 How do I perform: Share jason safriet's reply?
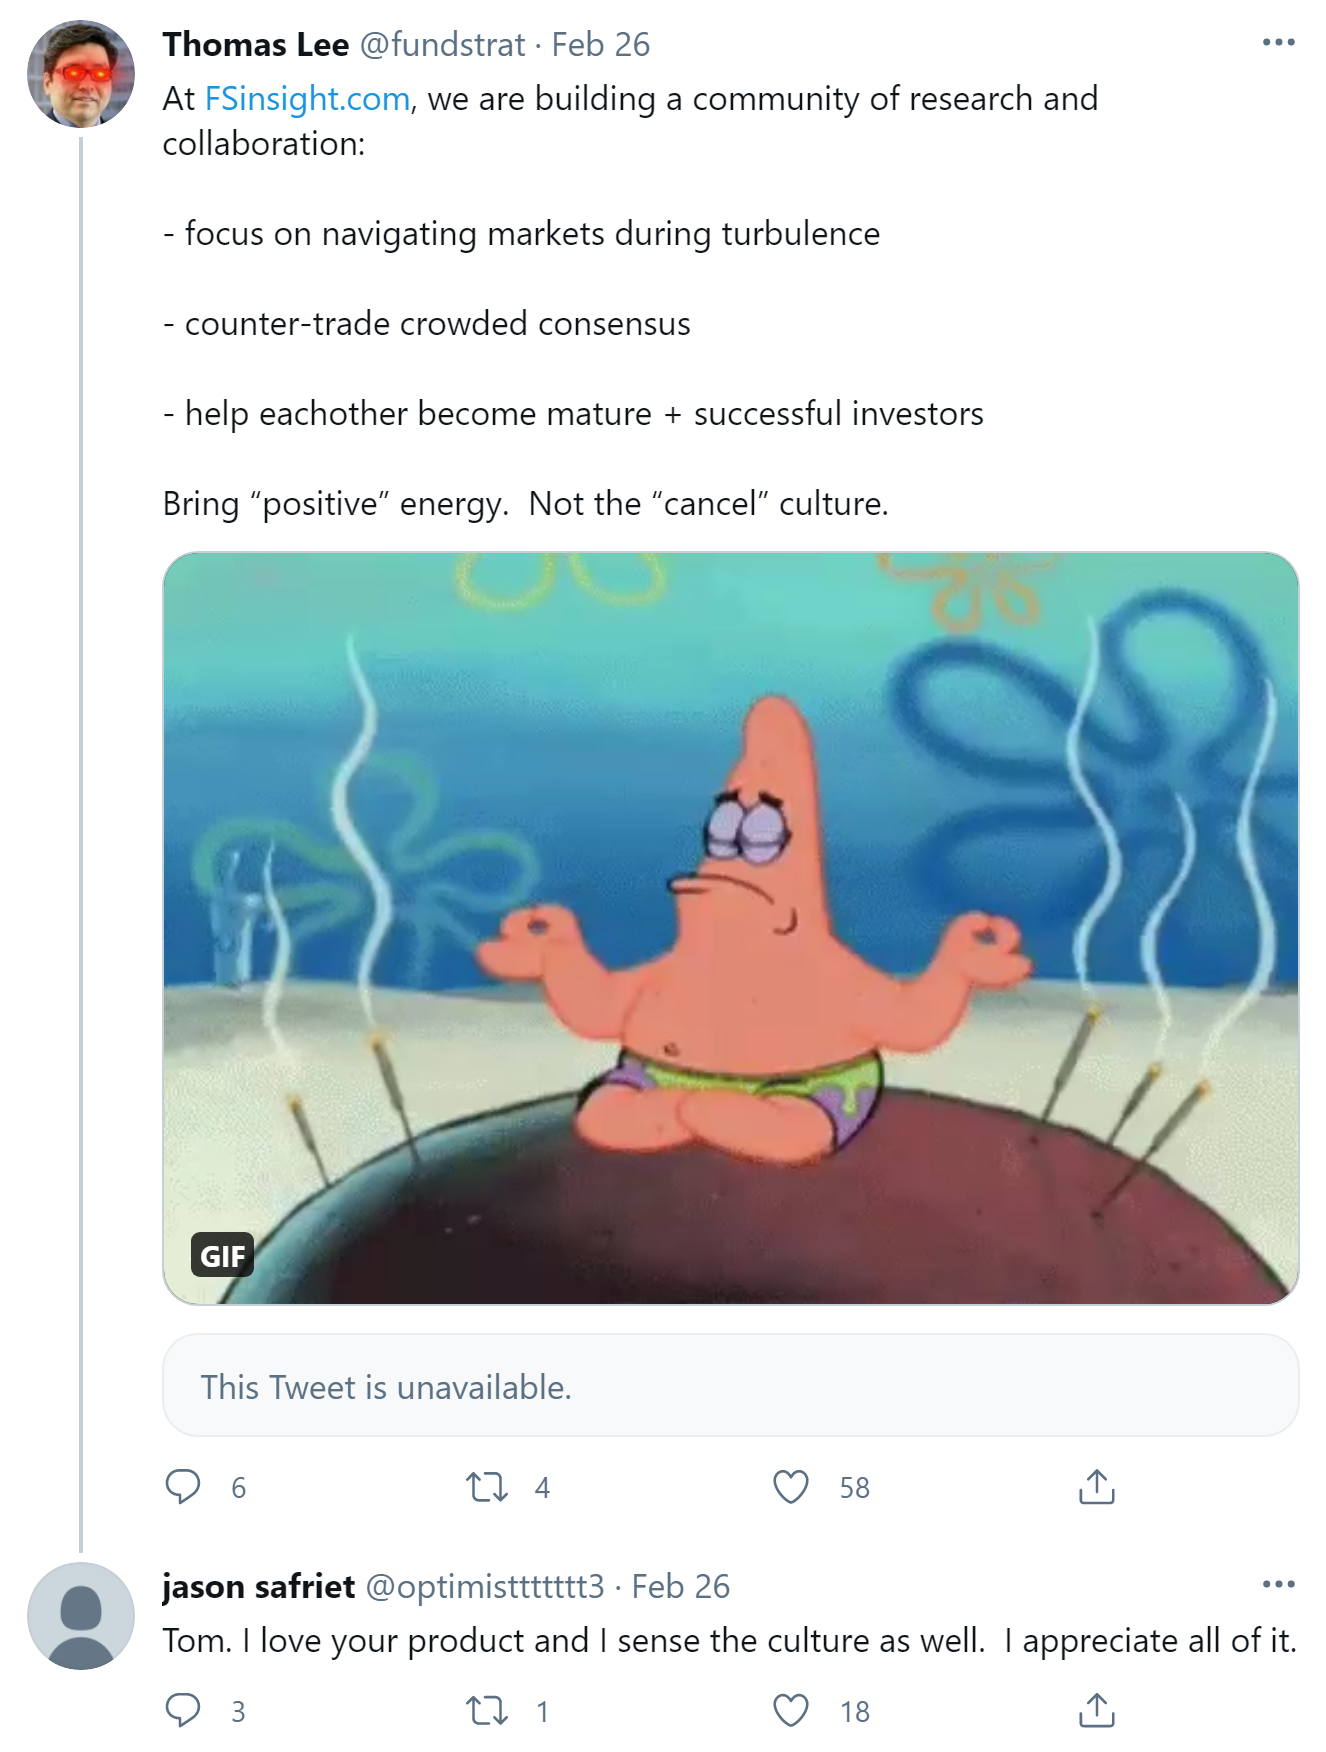tap(1096, 1711)
